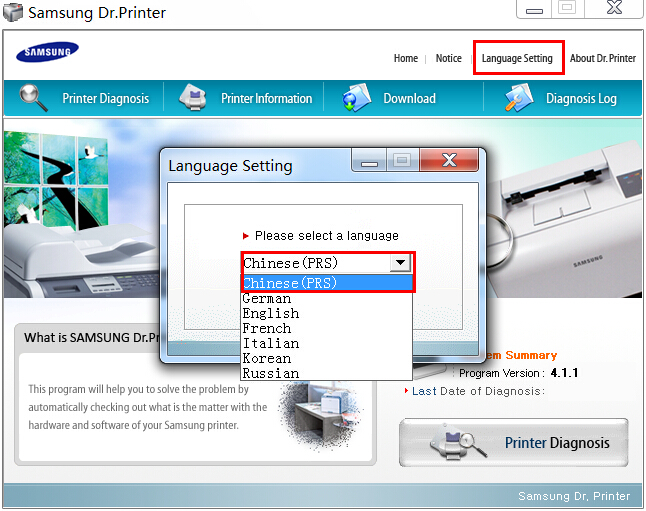Image resolution: width=646 pixels, height=511 pixels.
Task: Click the large Printer Diagnosis button
Action: click(514, 443)
